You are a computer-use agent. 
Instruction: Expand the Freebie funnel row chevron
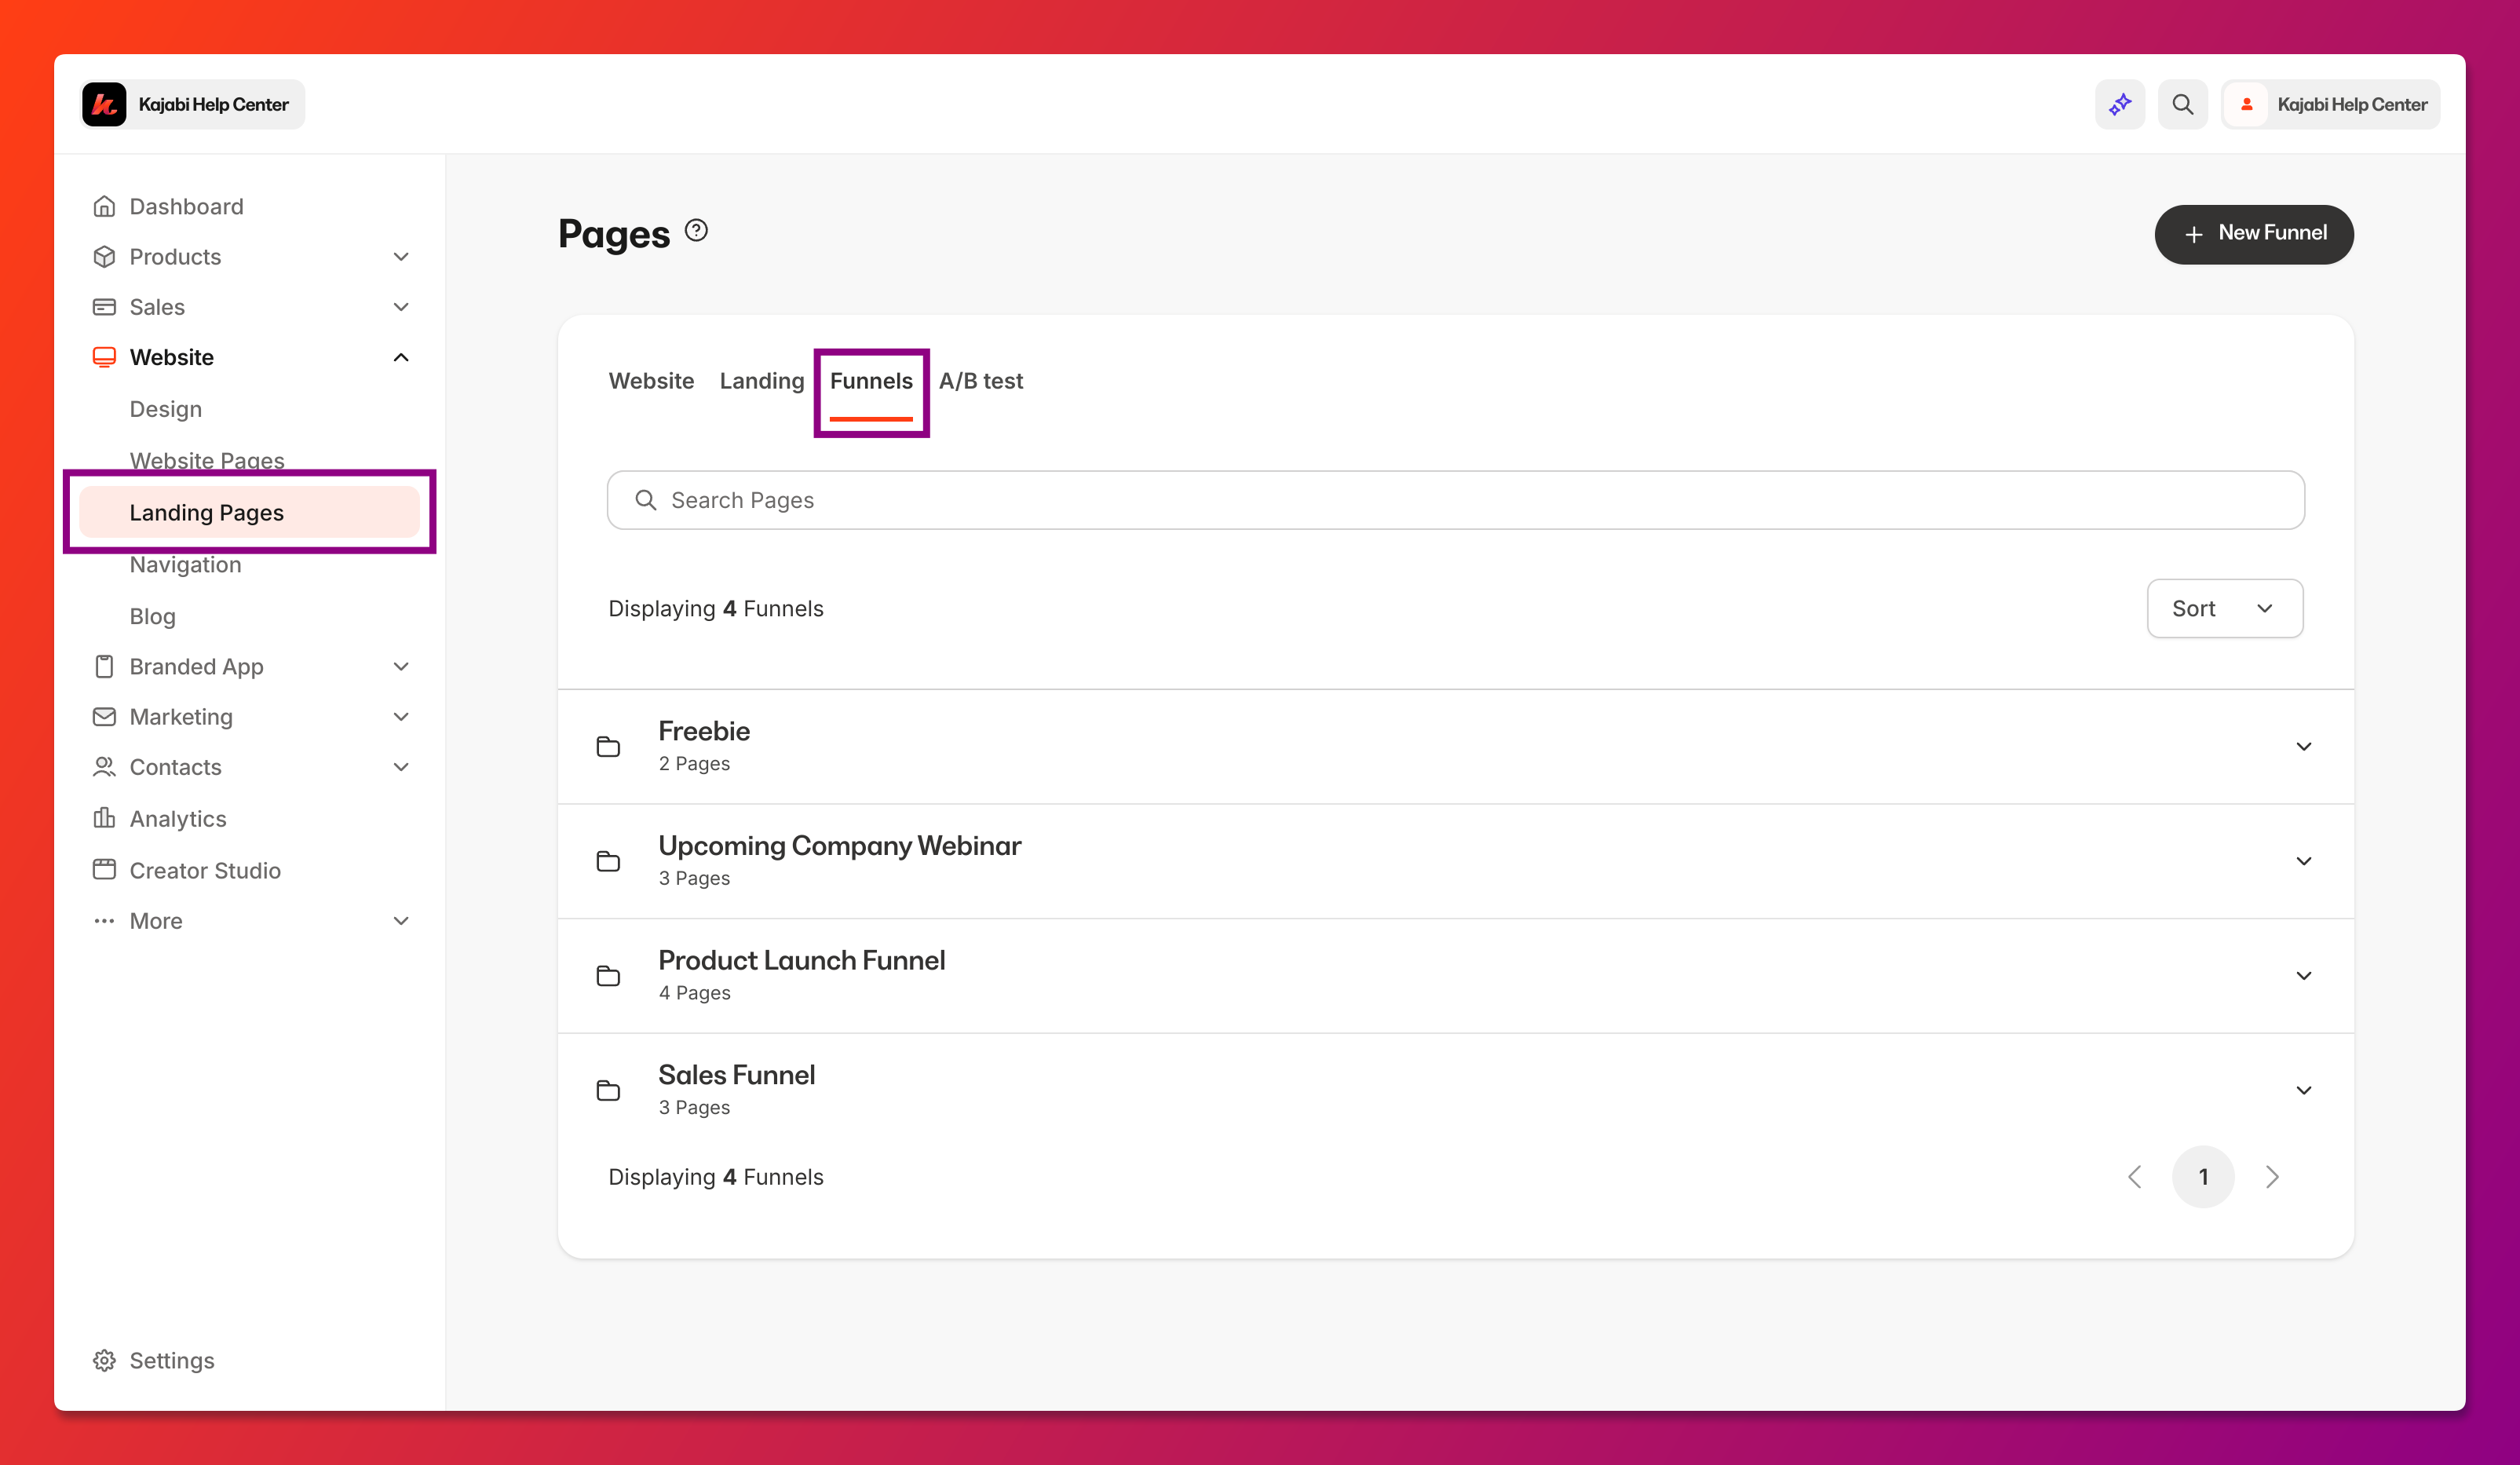pos(2303,746)
